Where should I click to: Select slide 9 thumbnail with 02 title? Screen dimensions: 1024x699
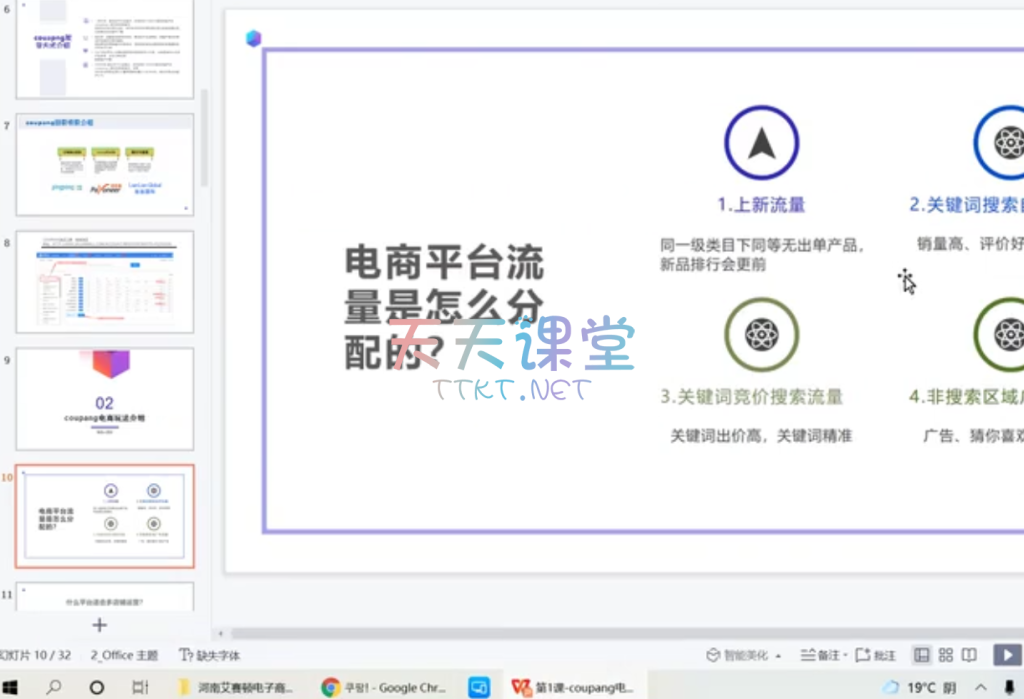tap(104, 398)
